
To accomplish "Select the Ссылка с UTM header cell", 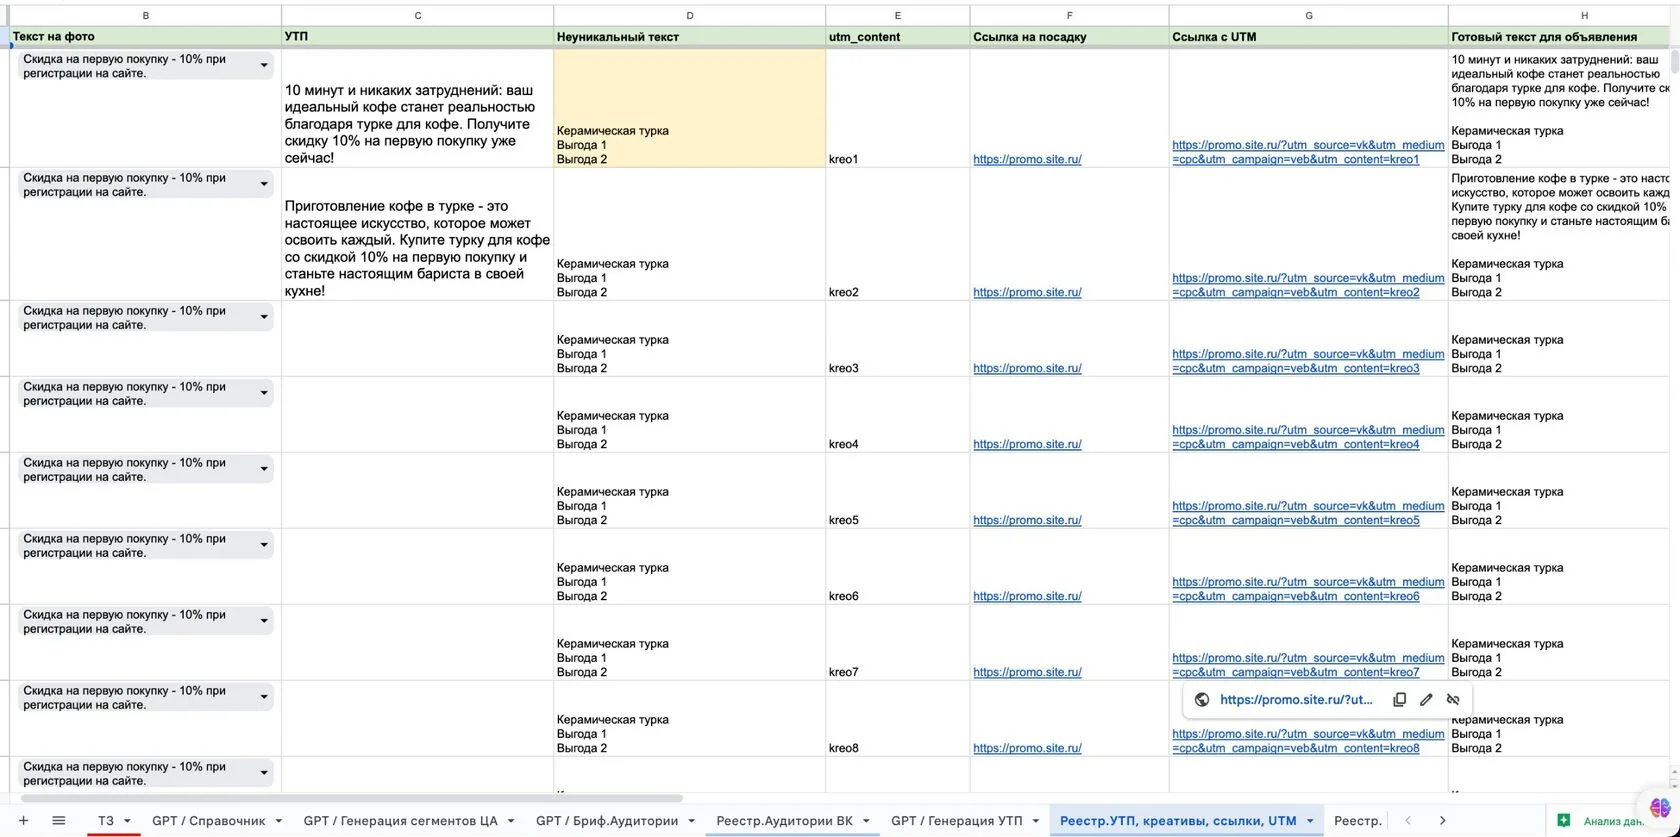I will (x=1308, y=37).
